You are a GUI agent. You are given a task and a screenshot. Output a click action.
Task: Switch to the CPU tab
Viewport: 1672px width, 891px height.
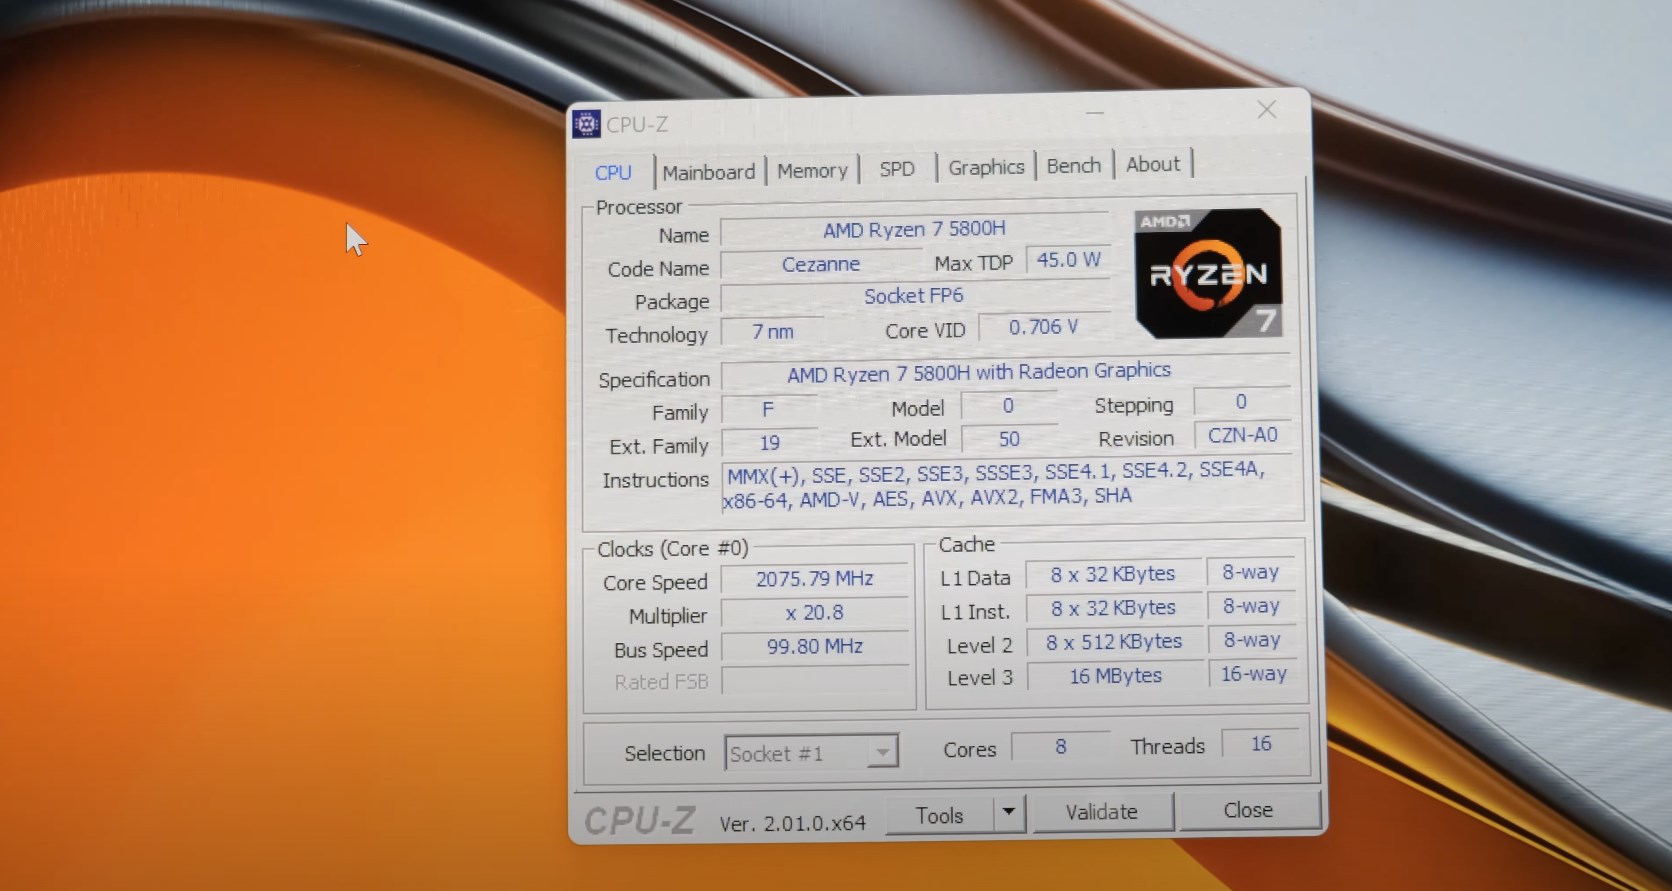[x=613, y=172]
